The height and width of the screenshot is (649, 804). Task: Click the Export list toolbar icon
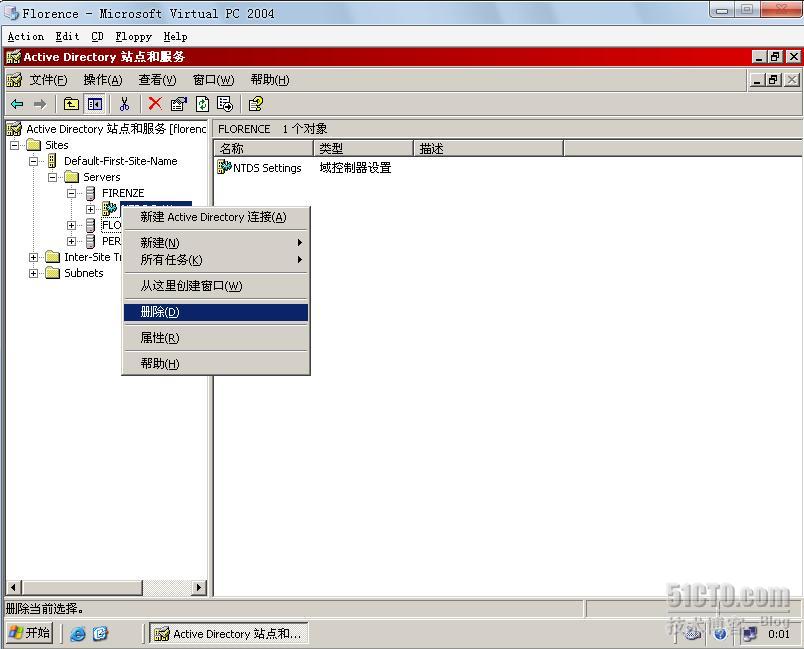tap(225, 104)
